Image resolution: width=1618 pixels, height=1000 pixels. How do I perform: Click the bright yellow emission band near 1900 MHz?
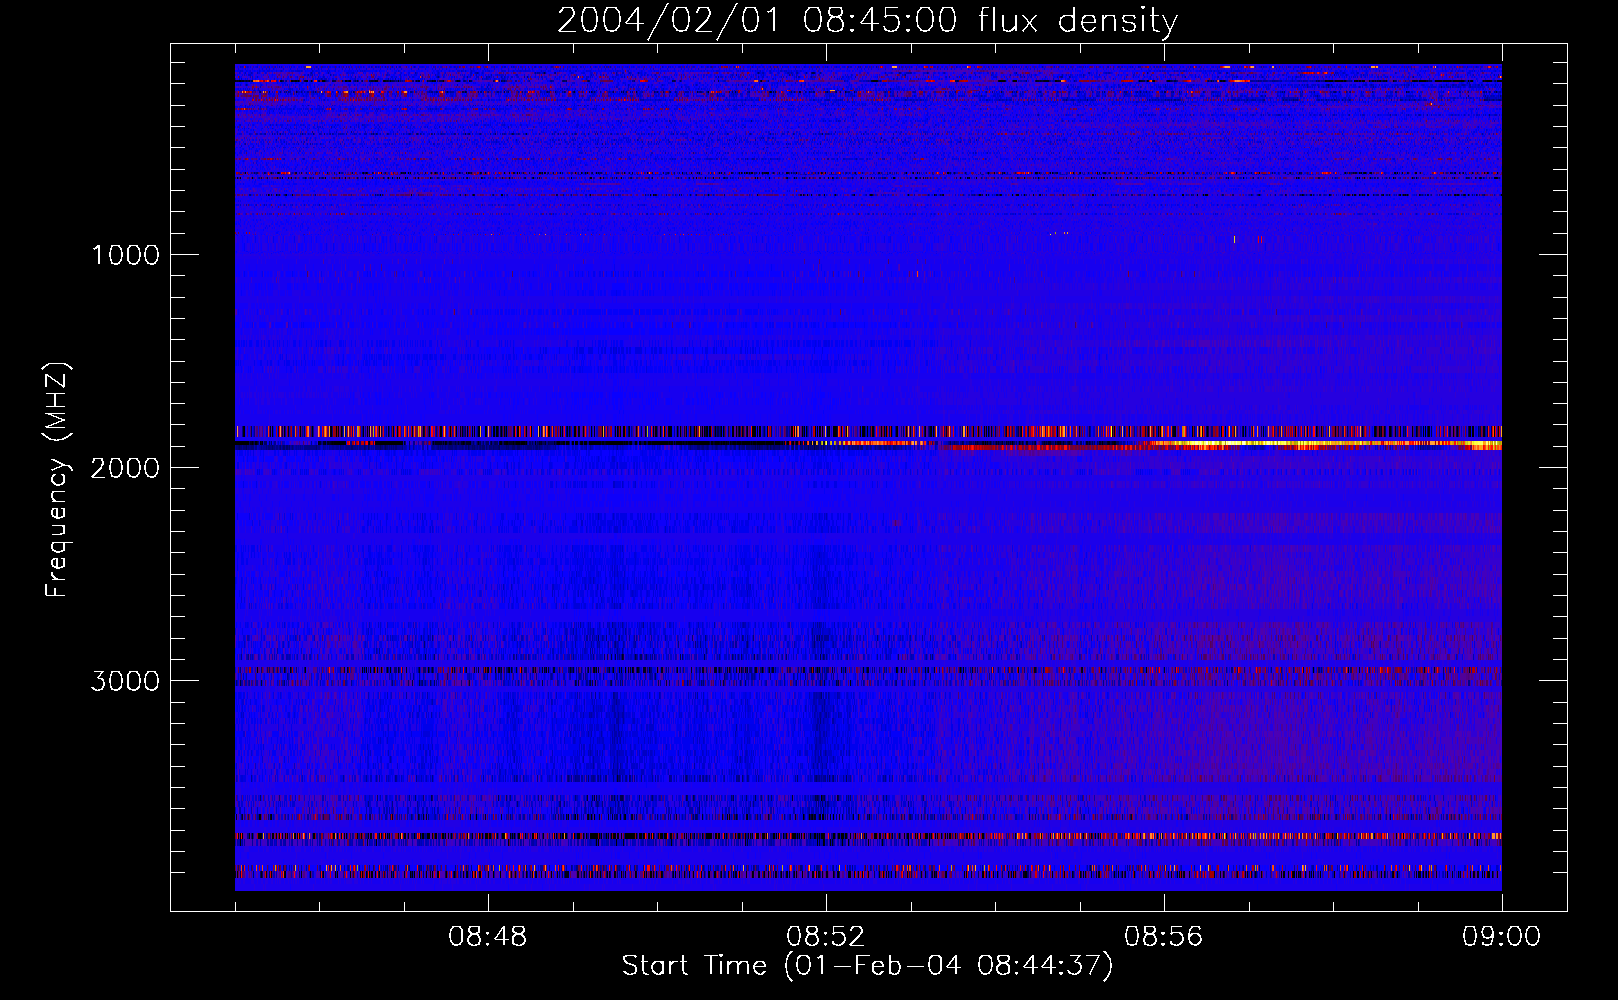point(1320,443)
